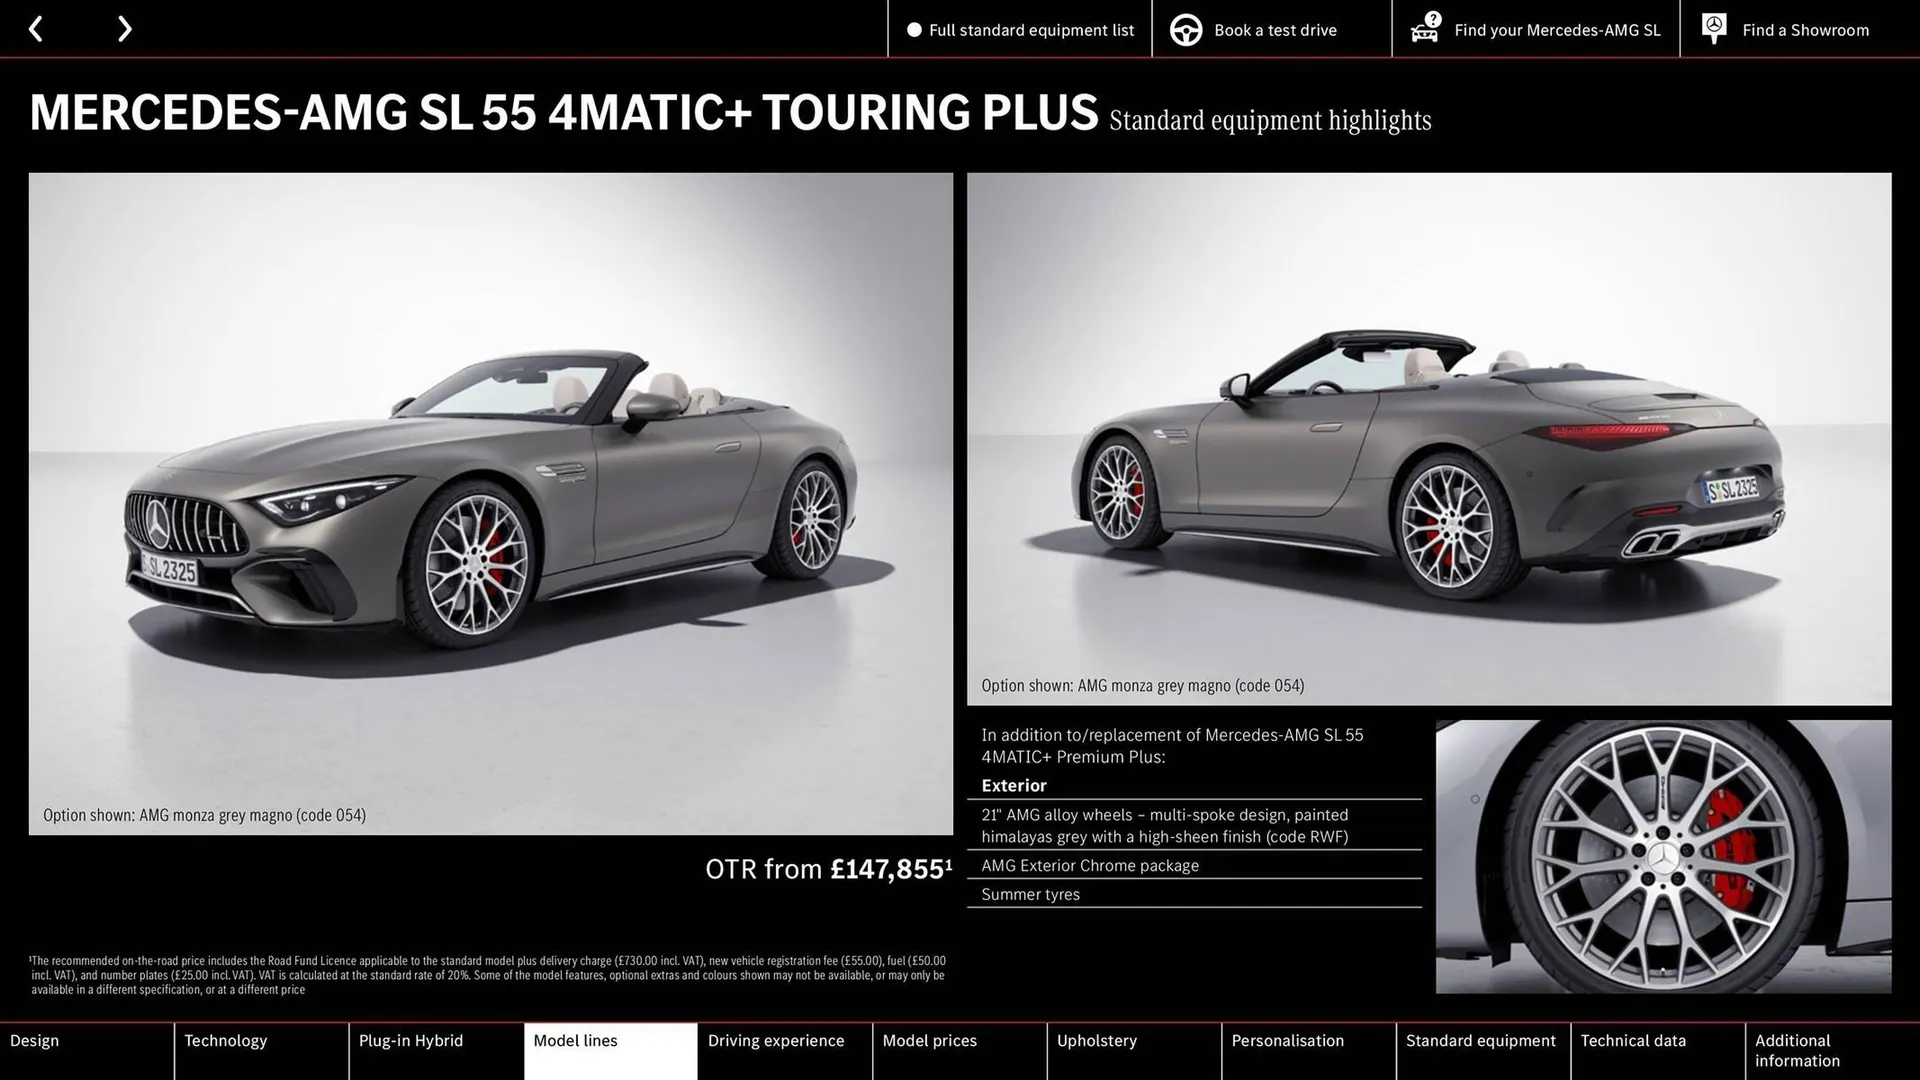Switch to the Driving experience tab
The height and width of the screenshot is (1080, 1920).
click(775, 1040)
